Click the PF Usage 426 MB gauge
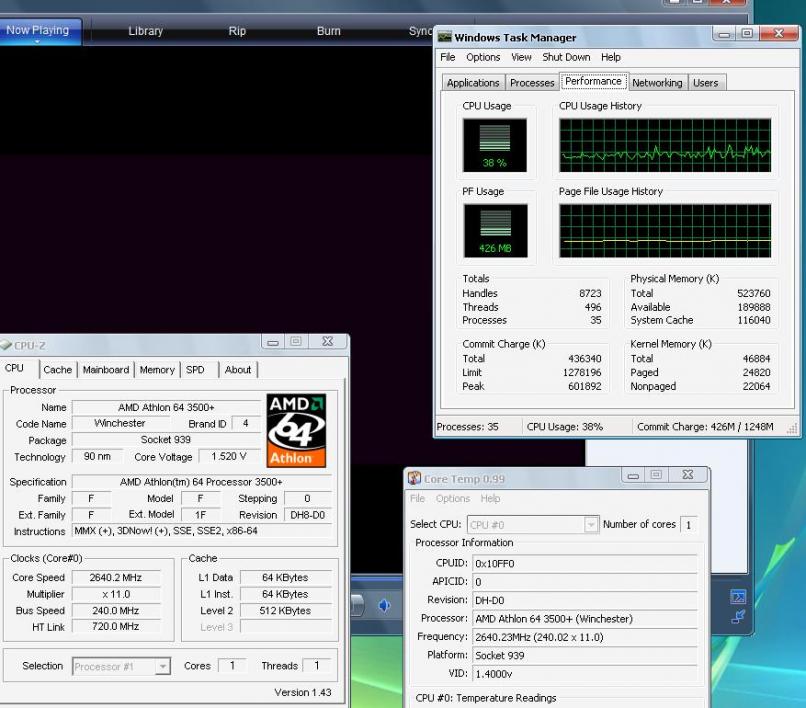Screen dimensions: 806x708 [x=495, y=230]
